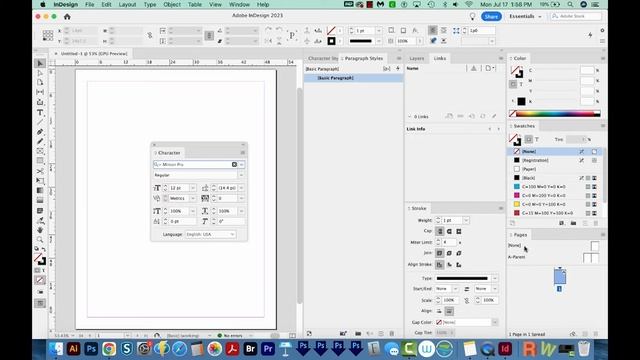Open control panel gear settings
This screenshot has width=640, height=360.
pos(602,31)
